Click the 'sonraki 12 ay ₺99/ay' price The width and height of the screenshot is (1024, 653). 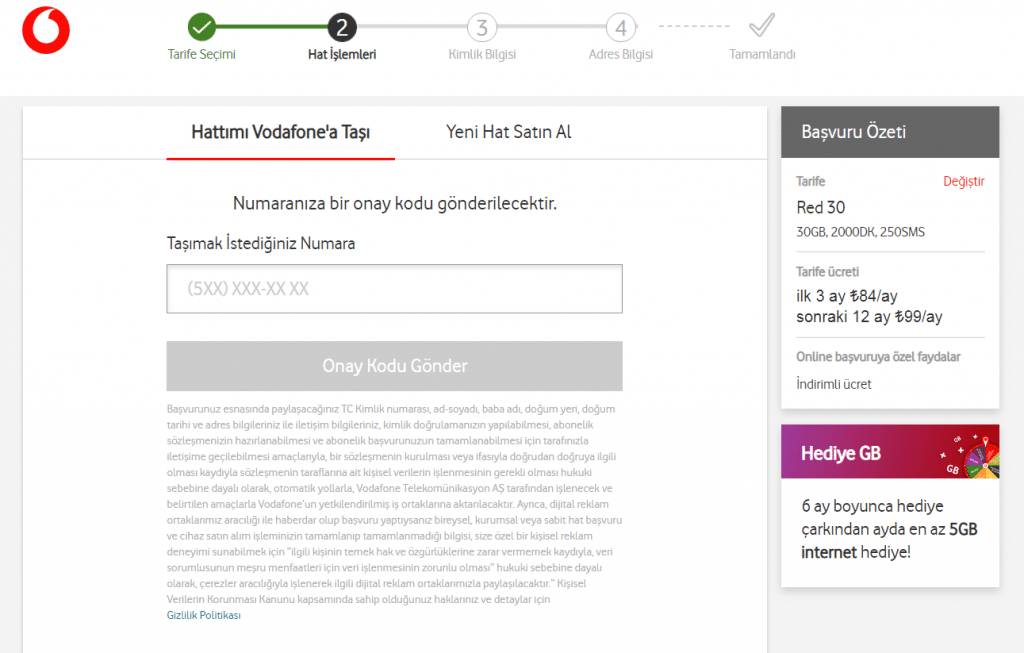tap(869, 317)
